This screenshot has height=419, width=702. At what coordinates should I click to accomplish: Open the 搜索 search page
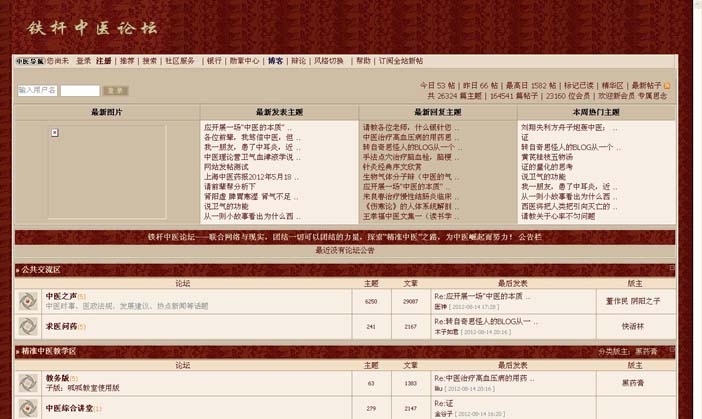click(150, 61)
